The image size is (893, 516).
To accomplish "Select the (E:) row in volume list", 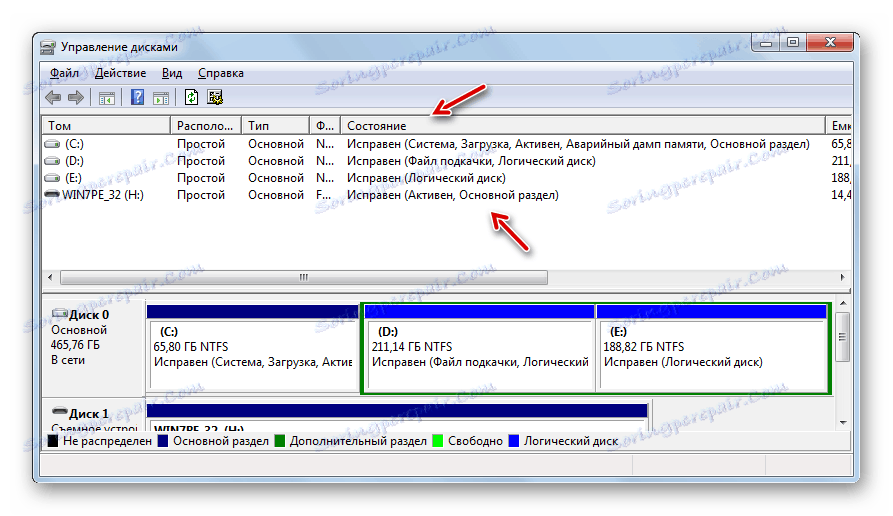I will pos(447,178).
